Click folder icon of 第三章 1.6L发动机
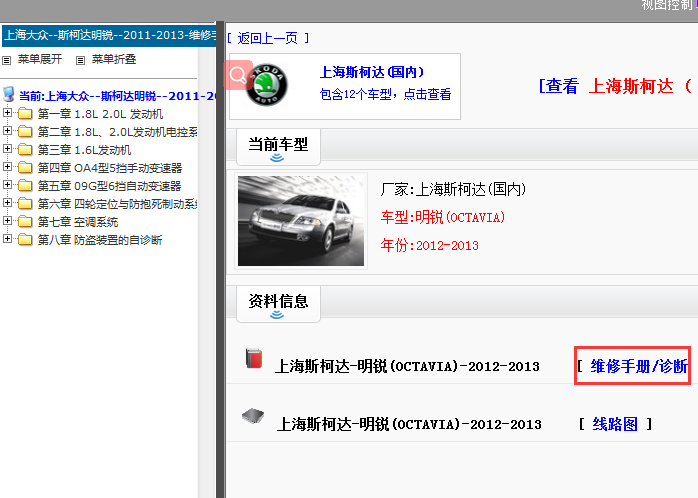 pyautogui.click(x=25, y=150)
